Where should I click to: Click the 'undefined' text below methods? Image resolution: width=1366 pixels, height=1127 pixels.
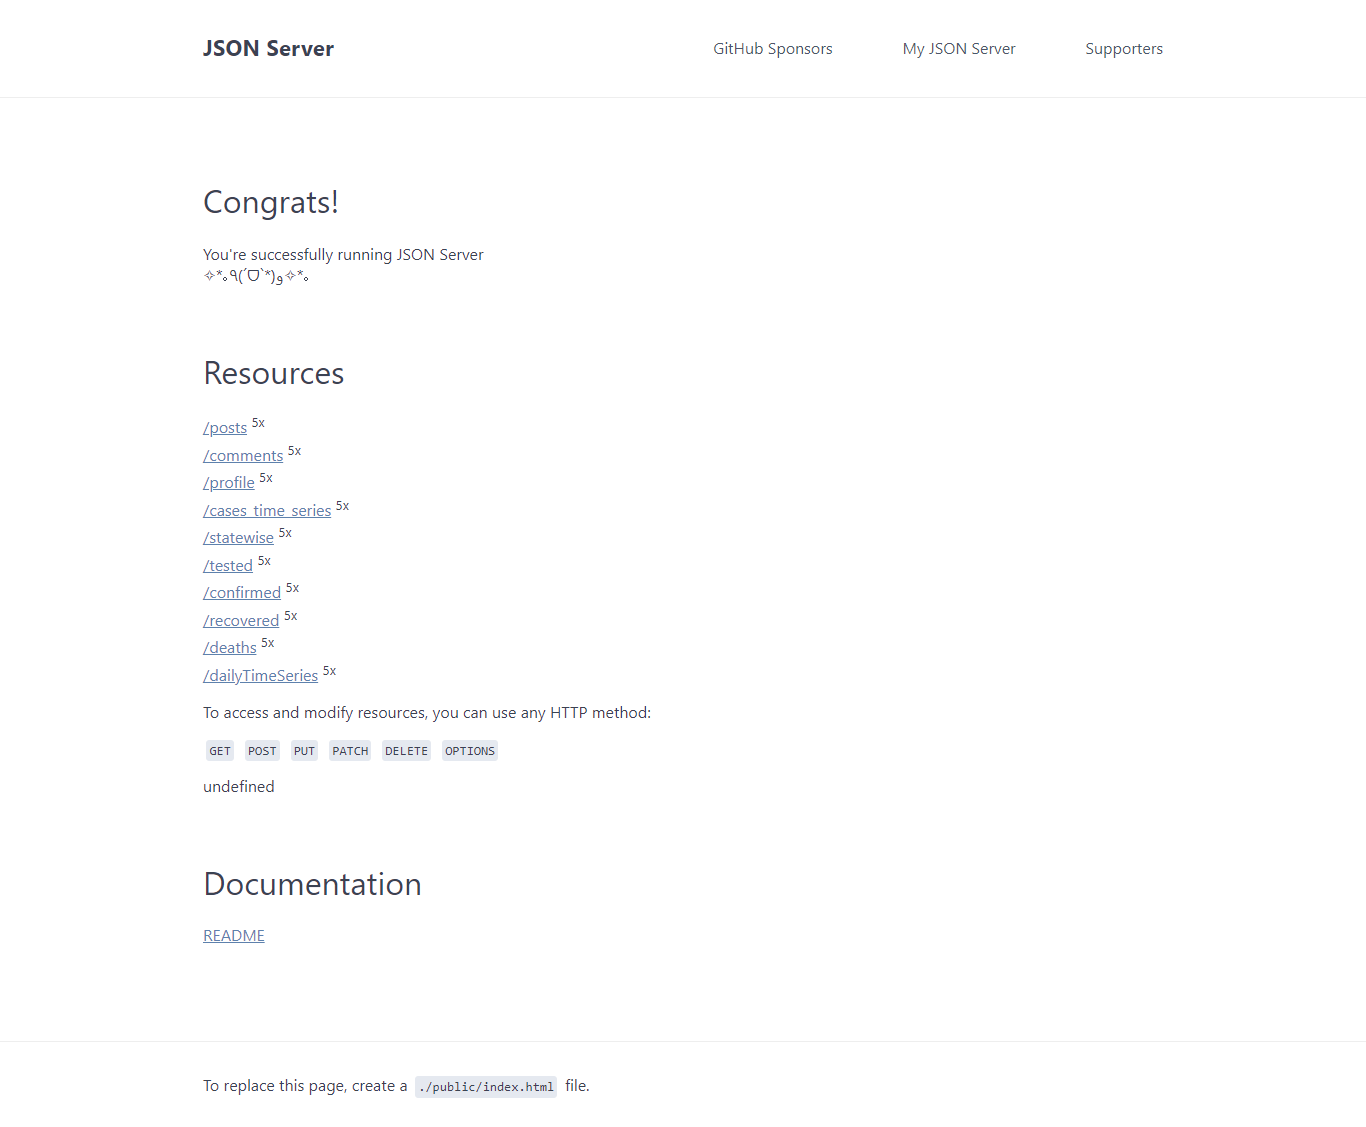tap(238, 787)
